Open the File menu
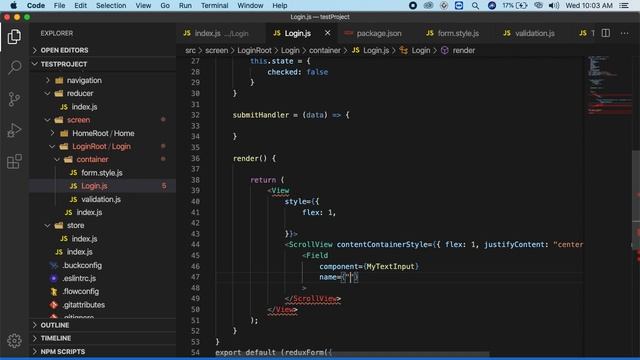The image size is (640, 360). click(60, 5)
